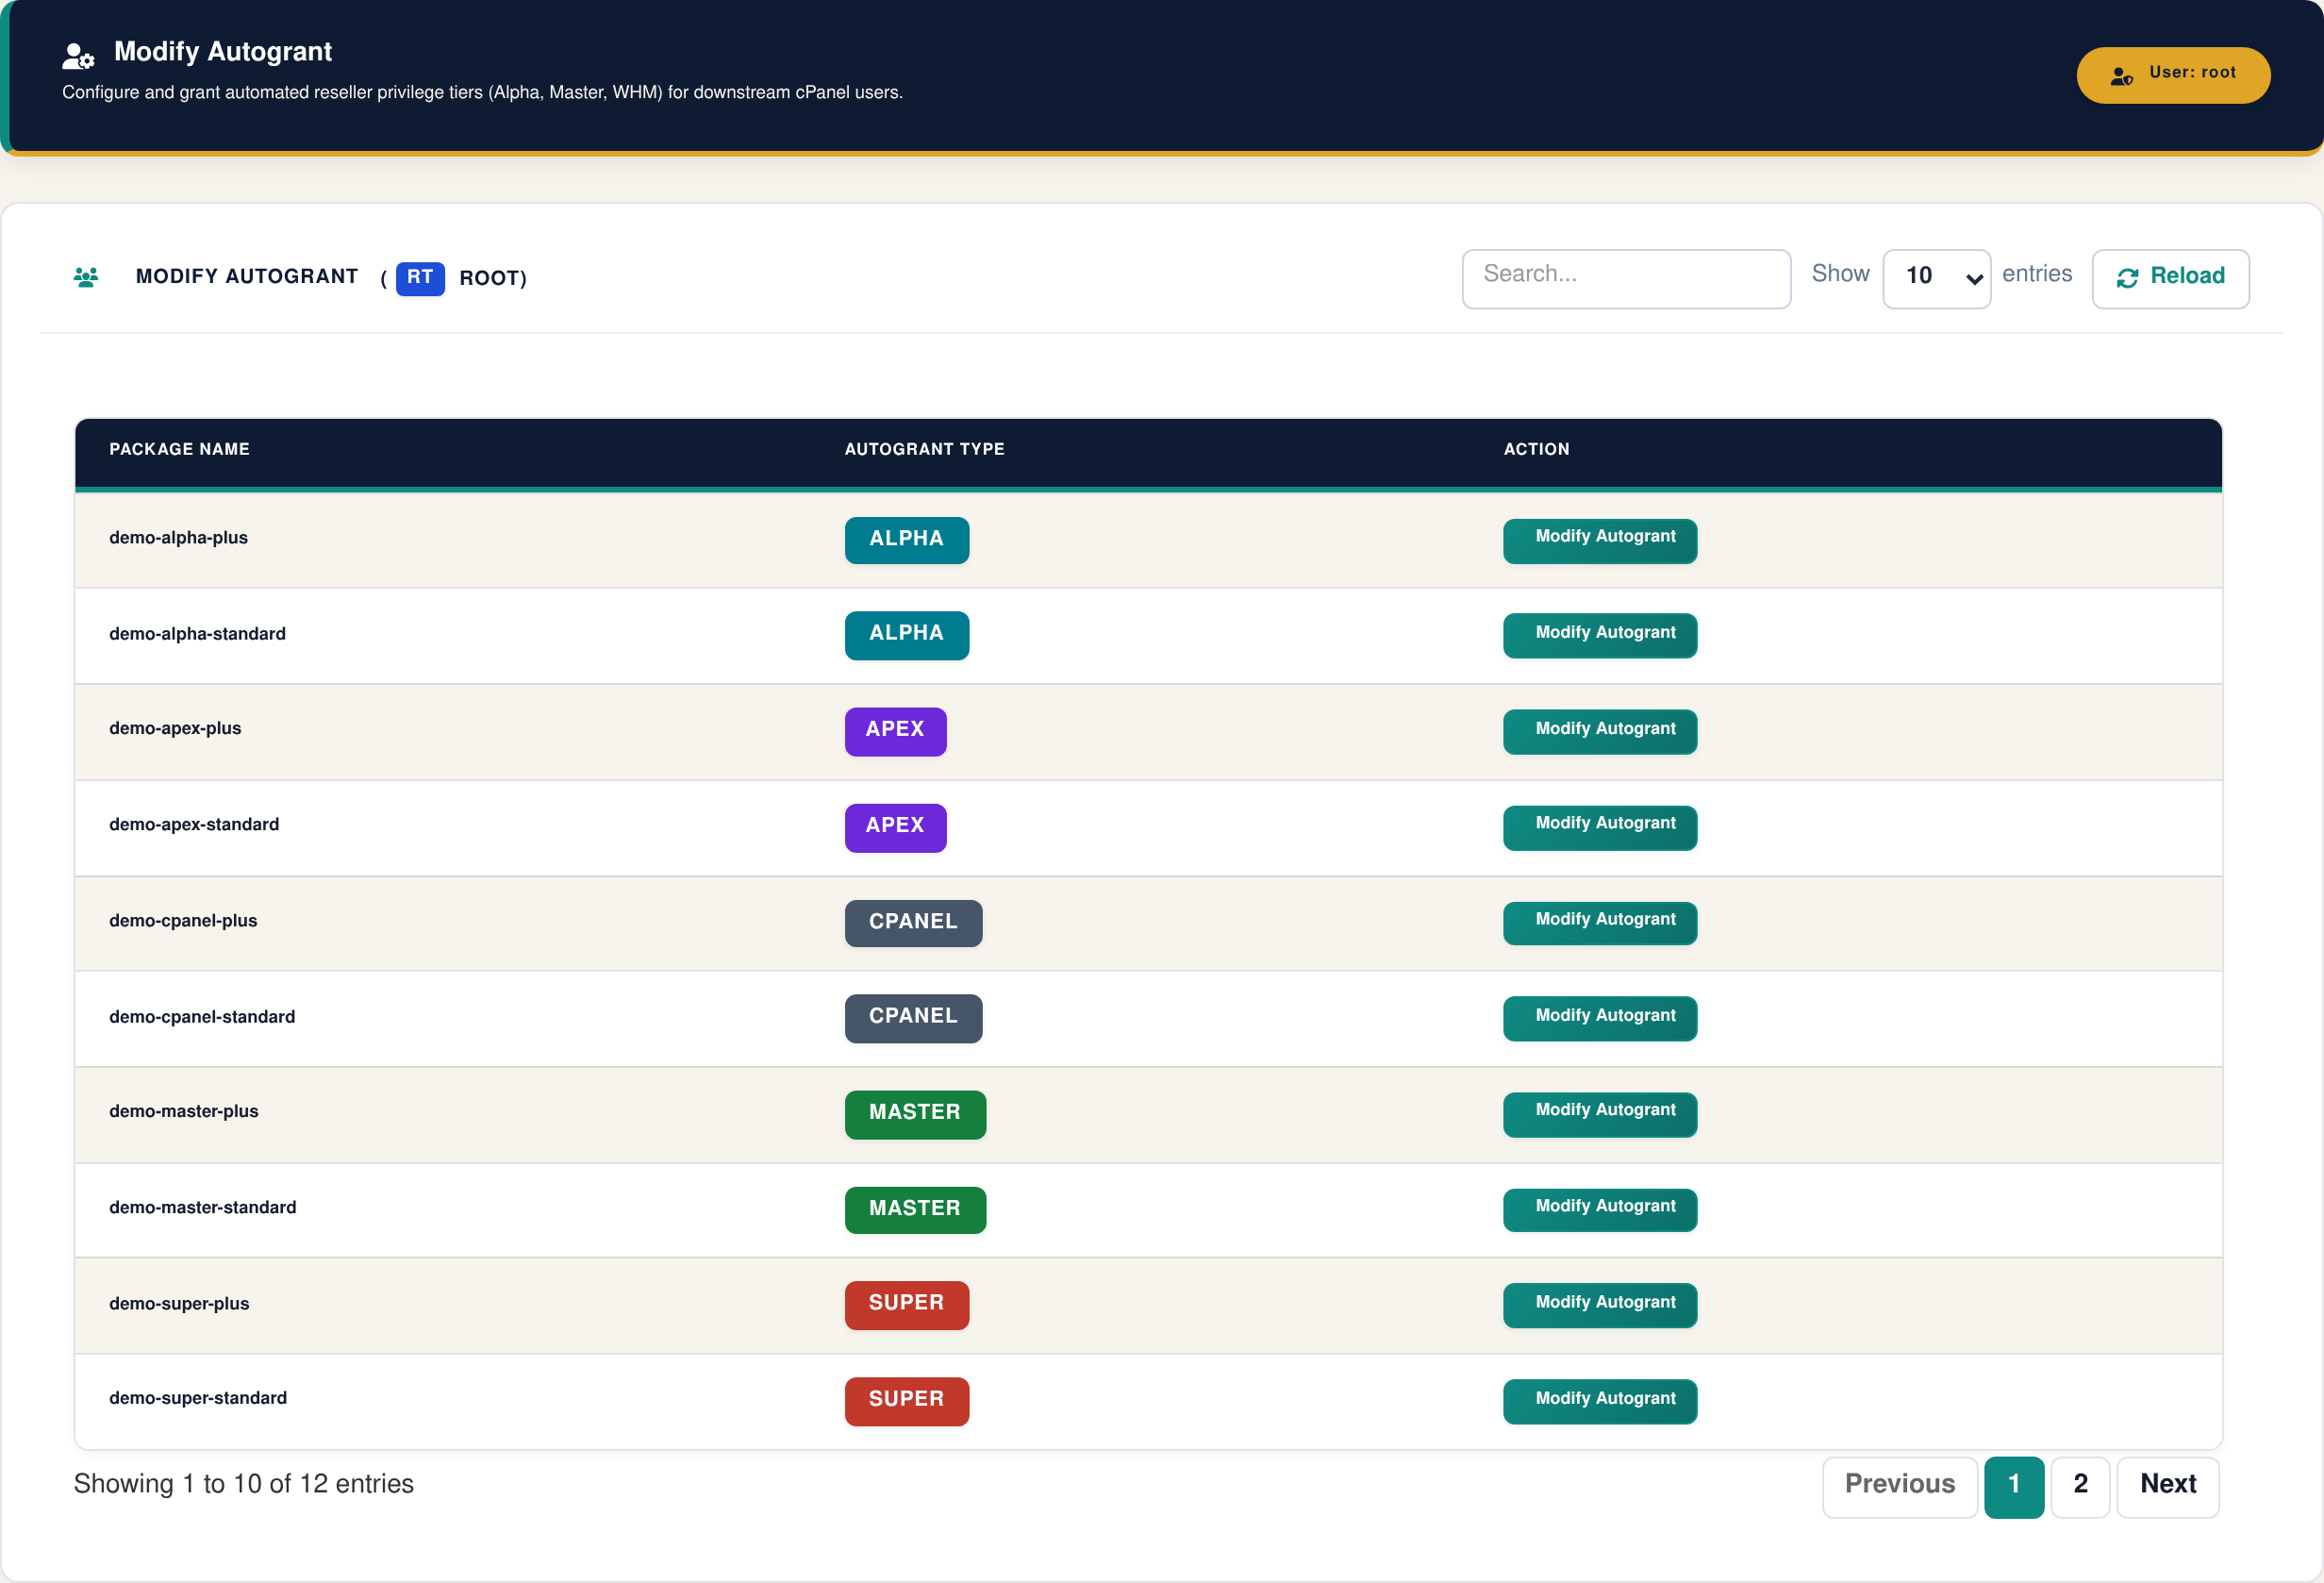Viewport: 2324px width, 1583px height.
Task: Click MASTER badge in demo-master-plus row
Action: [915, 1114]
